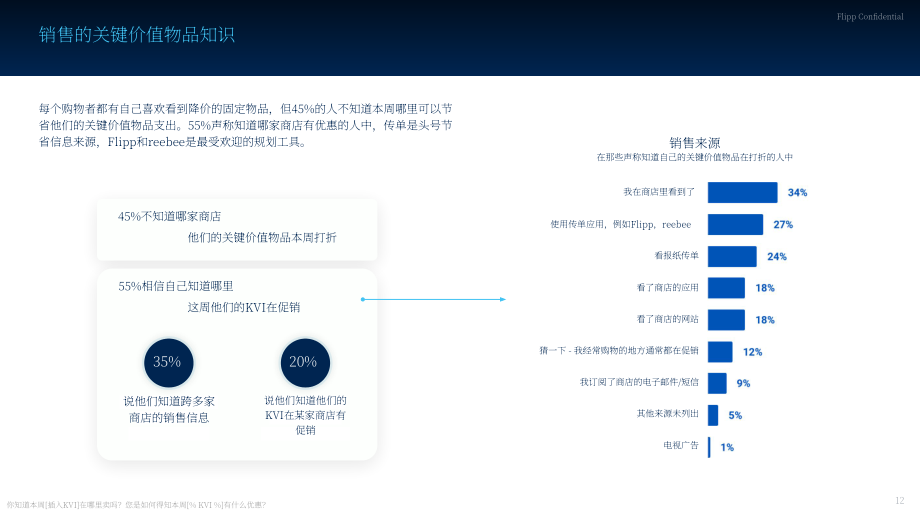Click the 34% bar in chart

coord(742,192)
